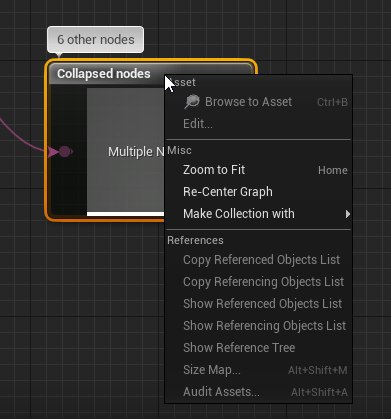Choose Zoom to Fit
391x419 pixels.
(258, 170)
